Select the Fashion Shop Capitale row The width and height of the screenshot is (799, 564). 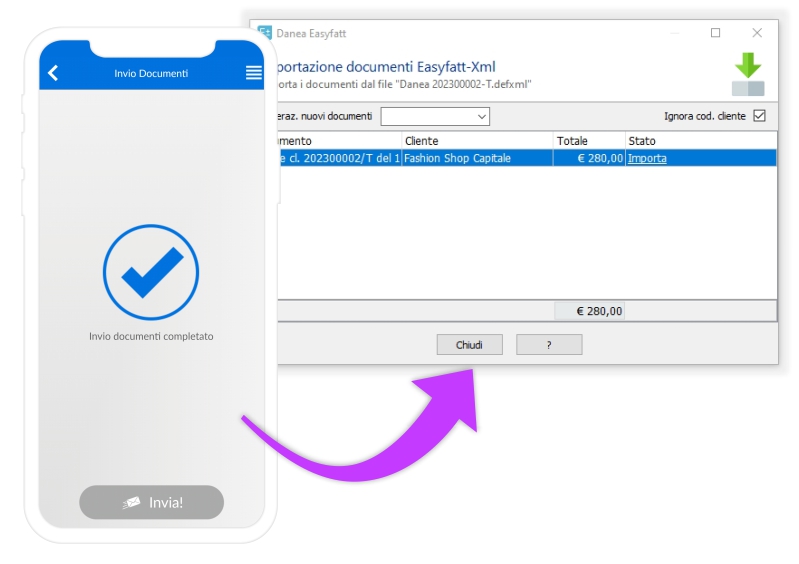pyautogui.click(x=477, y=158)
